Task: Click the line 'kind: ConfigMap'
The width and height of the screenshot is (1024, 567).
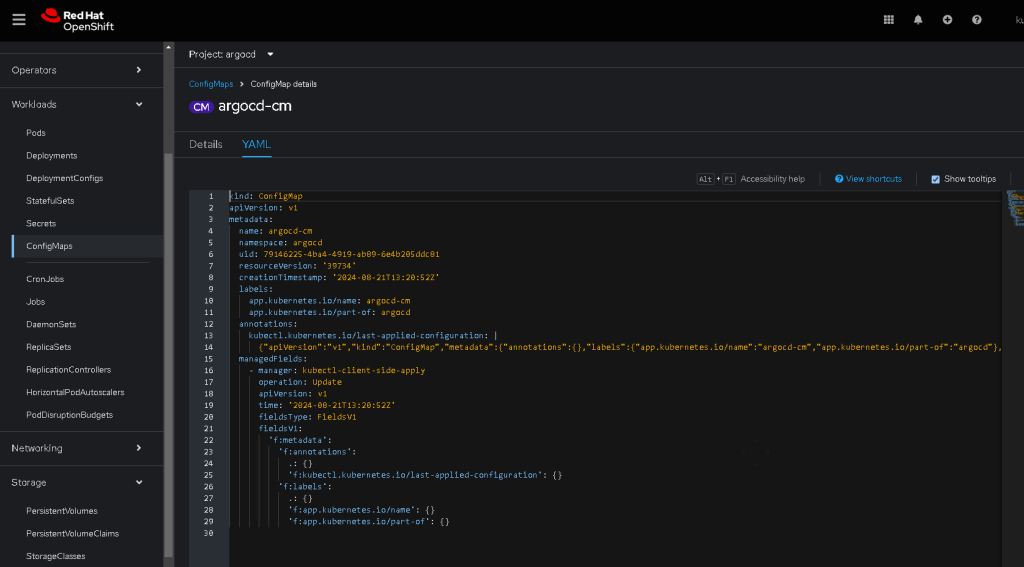Action: click(266, 196)
